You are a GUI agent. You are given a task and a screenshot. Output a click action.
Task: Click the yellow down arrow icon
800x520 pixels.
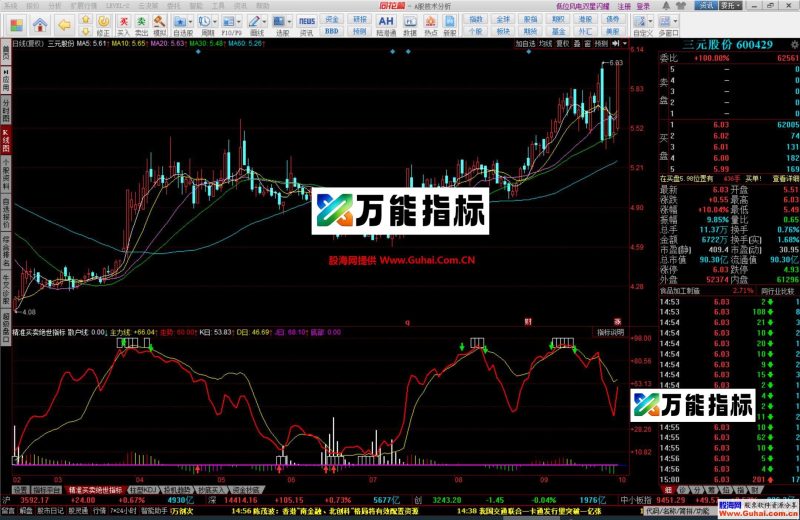(x=85, y=32)
